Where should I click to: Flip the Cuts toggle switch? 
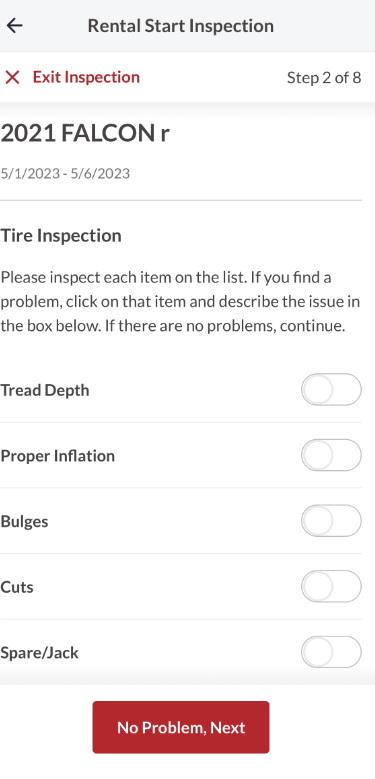click(331, 587)
